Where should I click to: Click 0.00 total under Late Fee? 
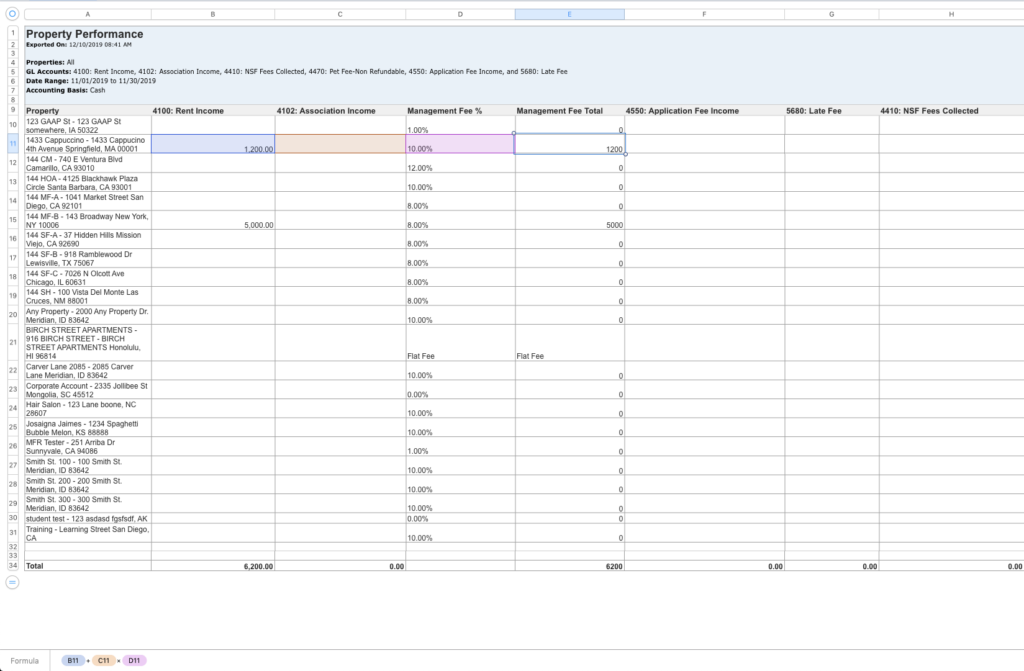(831, 566)
